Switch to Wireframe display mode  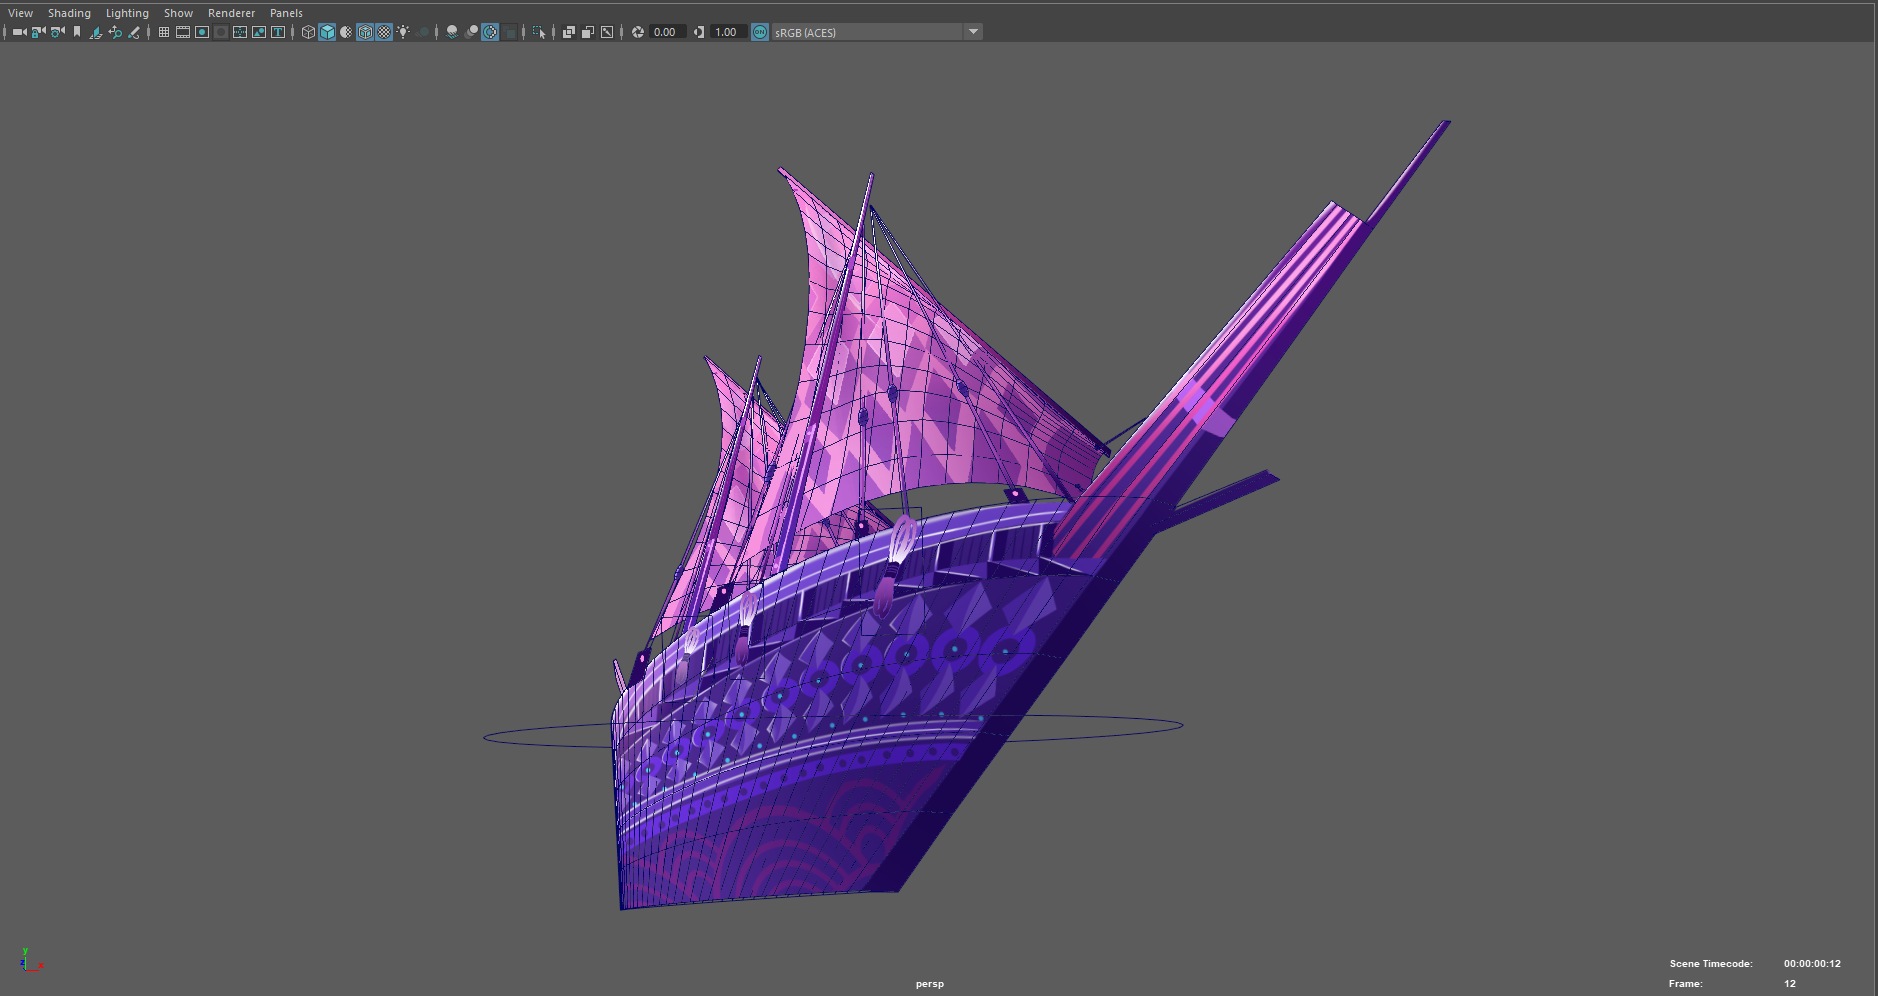point(308,32)
